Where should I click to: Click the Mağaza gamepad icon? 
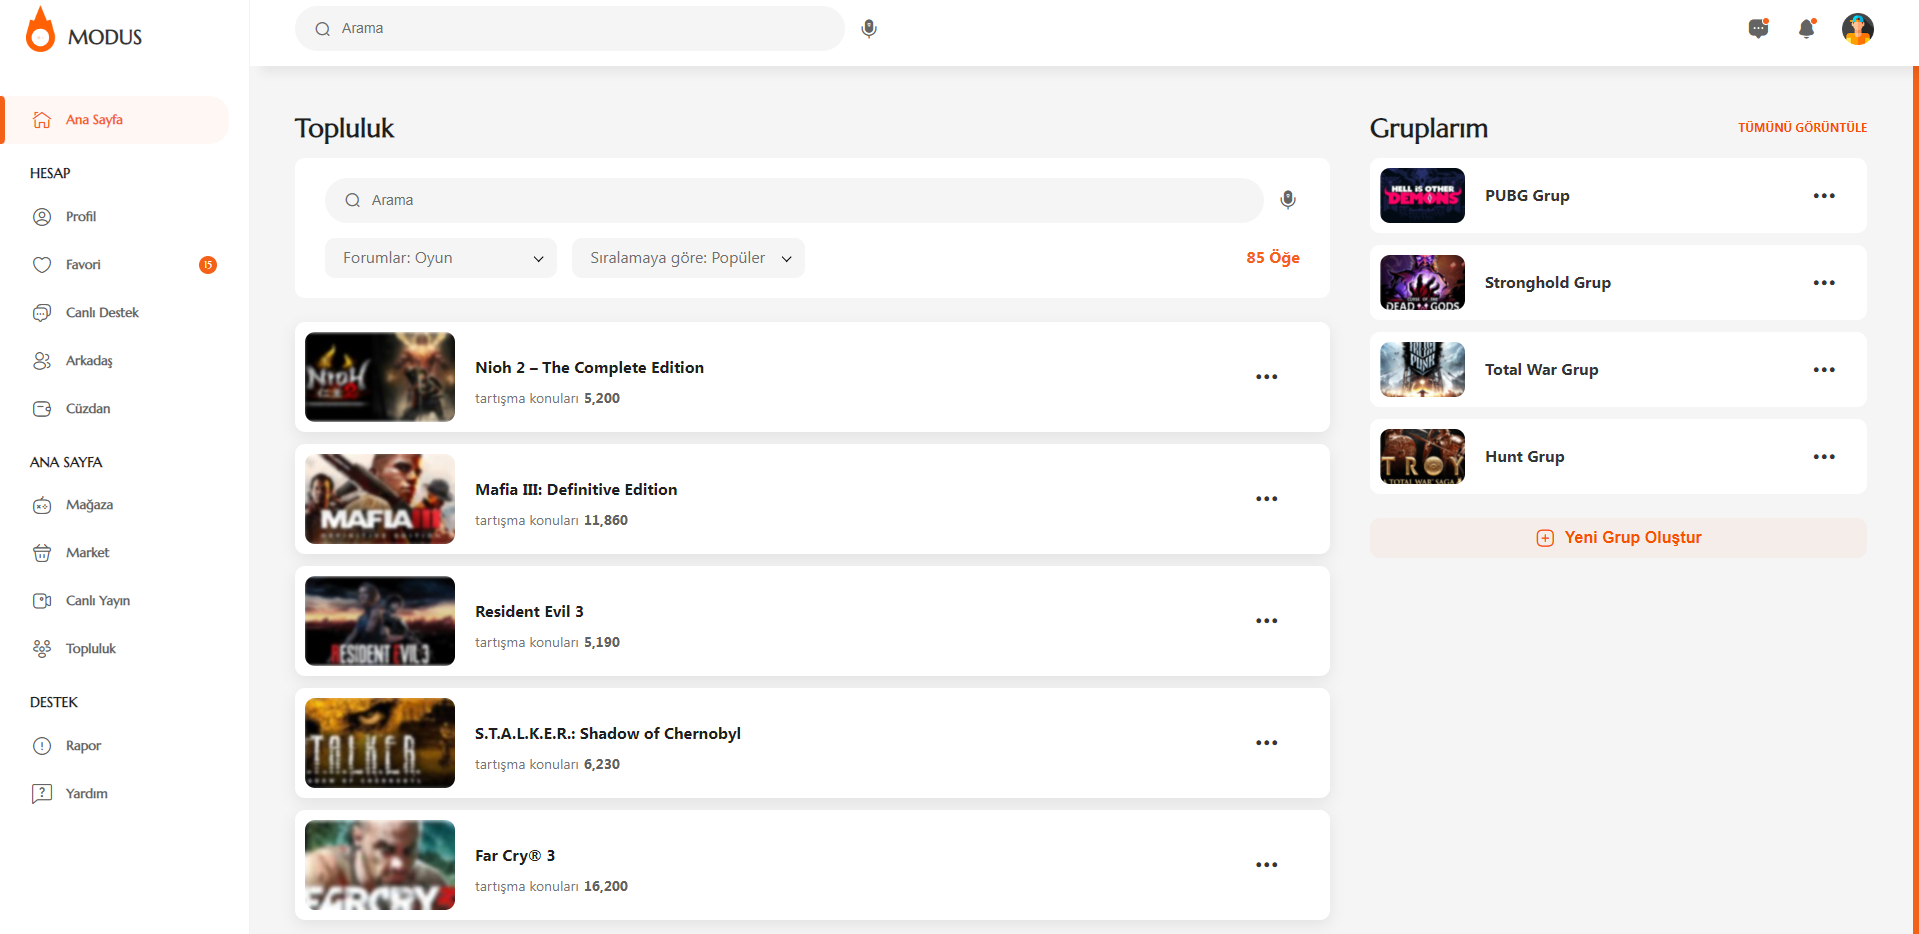click(x=42, y=505)
